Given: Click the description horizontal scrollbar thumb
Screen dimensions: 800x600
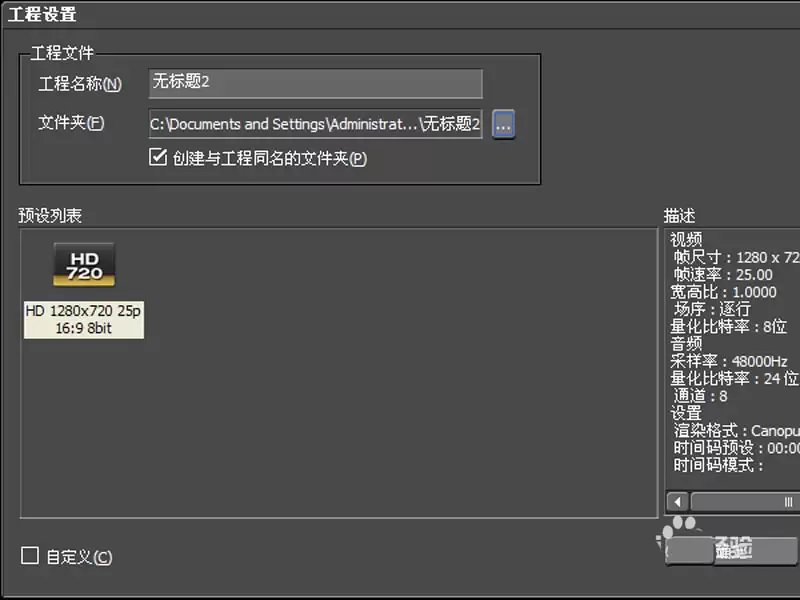Looking at the screenshot, I should pos(746,502).
